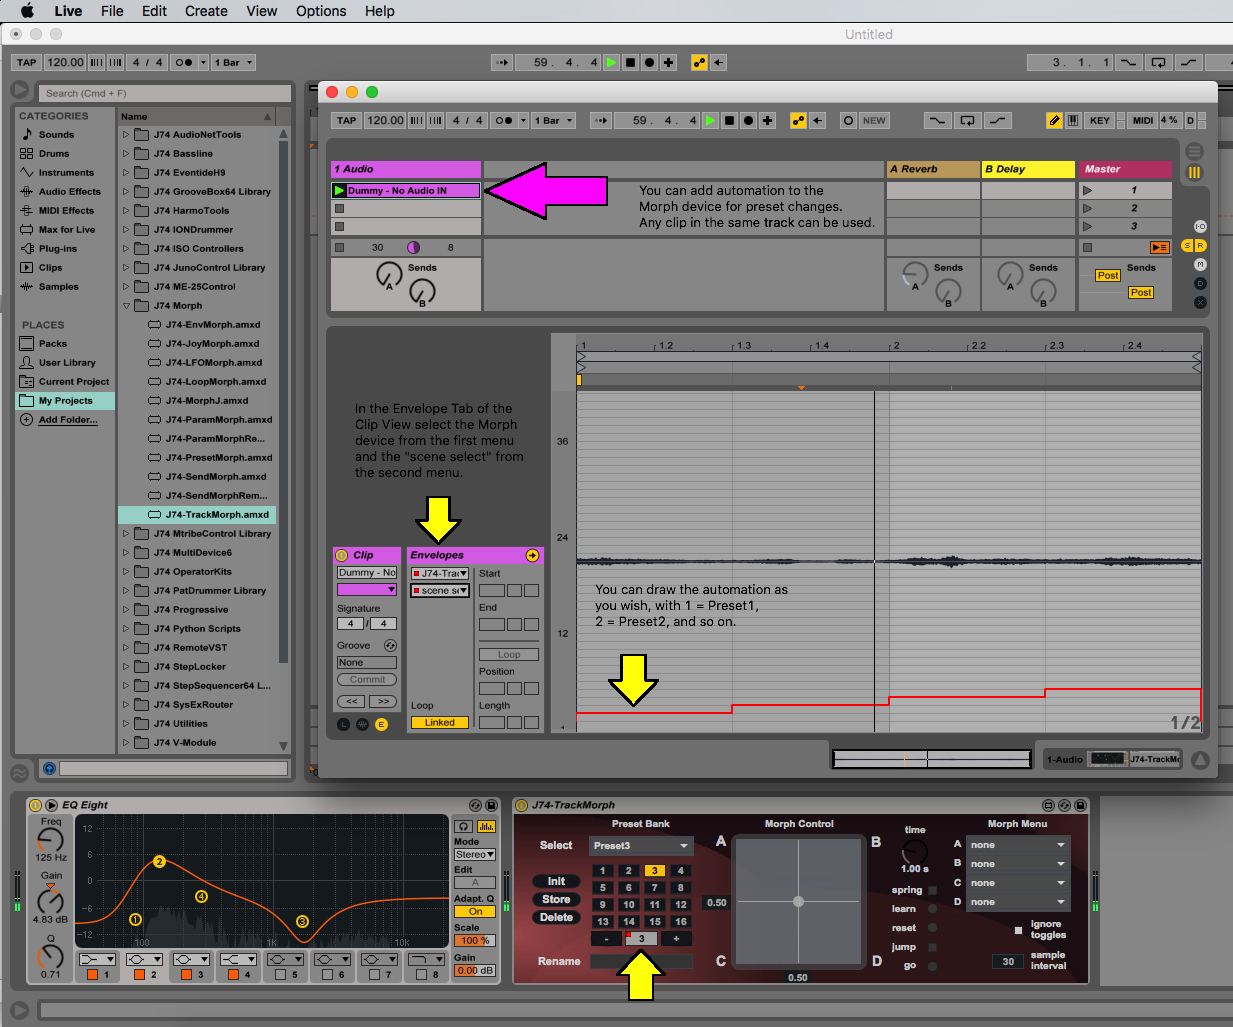Open the J74-Trac envelope device chooser
This screenshot has width=1233, height=1027.
point(440,574)
